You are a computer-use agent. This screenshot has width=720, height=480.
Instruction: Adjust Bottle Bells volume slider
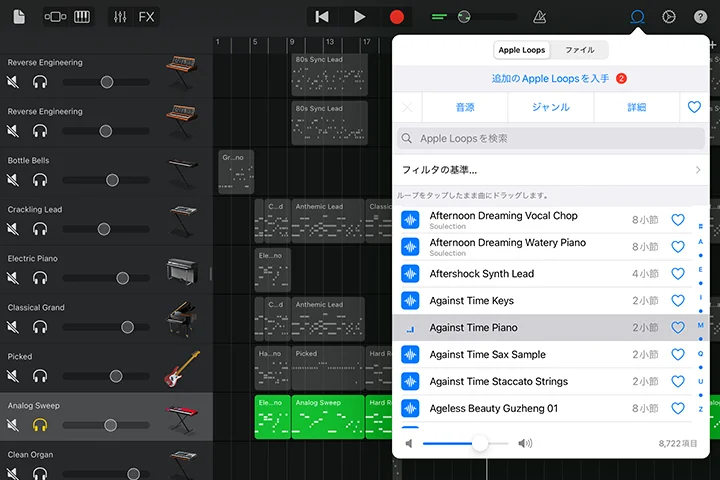pyautogui.click(x=112, y=180)
